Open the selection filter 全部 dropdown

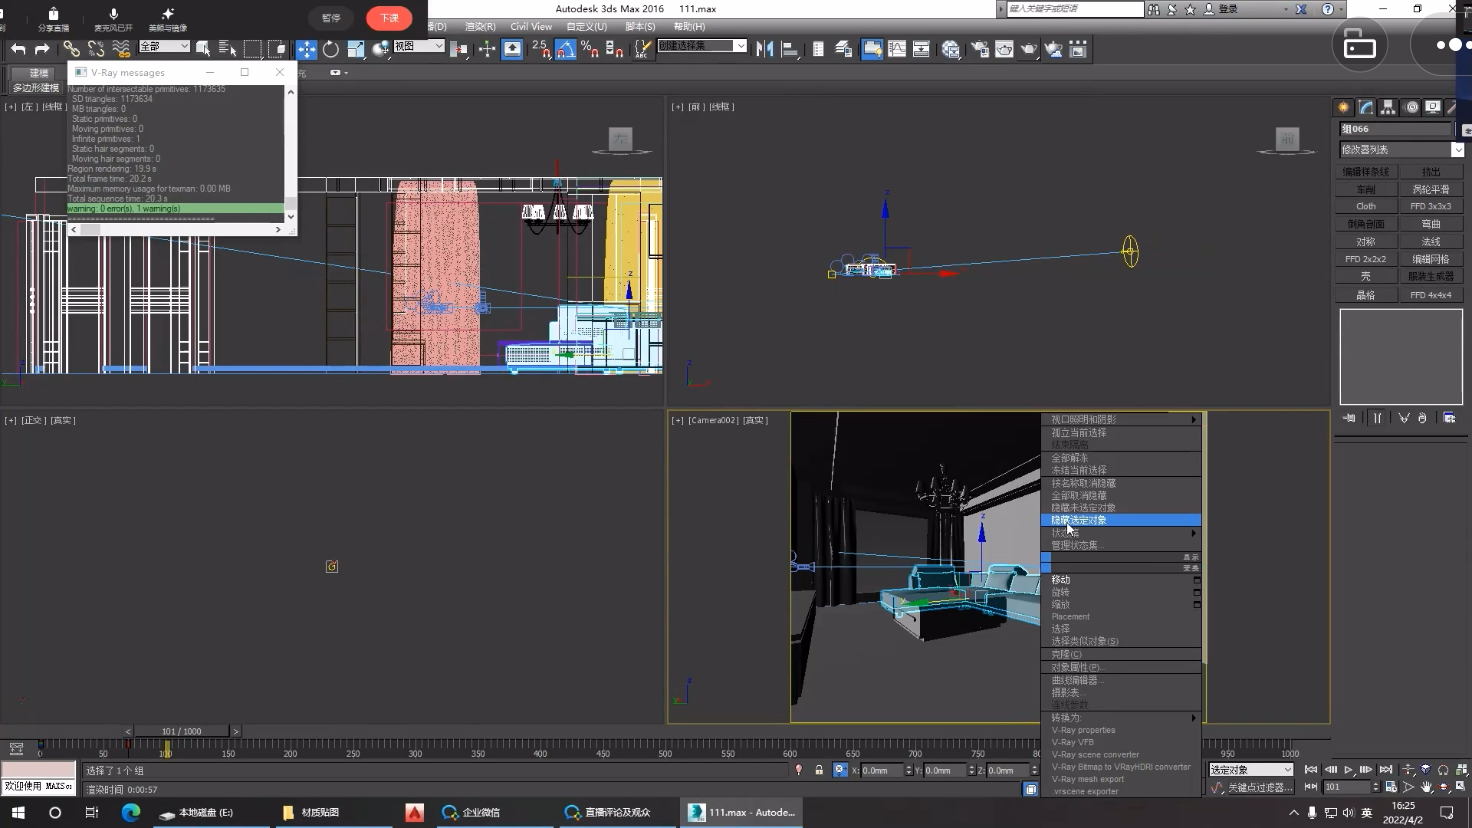click(x=164, y=46)
